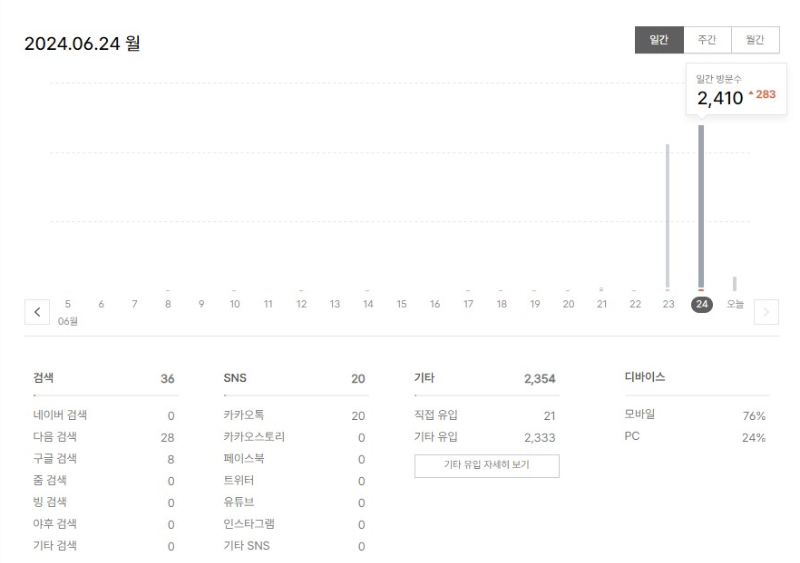This screenshot has height=563, width=800.
Task: Click the 다음 검색 row
Action: [x=104, y=437]
